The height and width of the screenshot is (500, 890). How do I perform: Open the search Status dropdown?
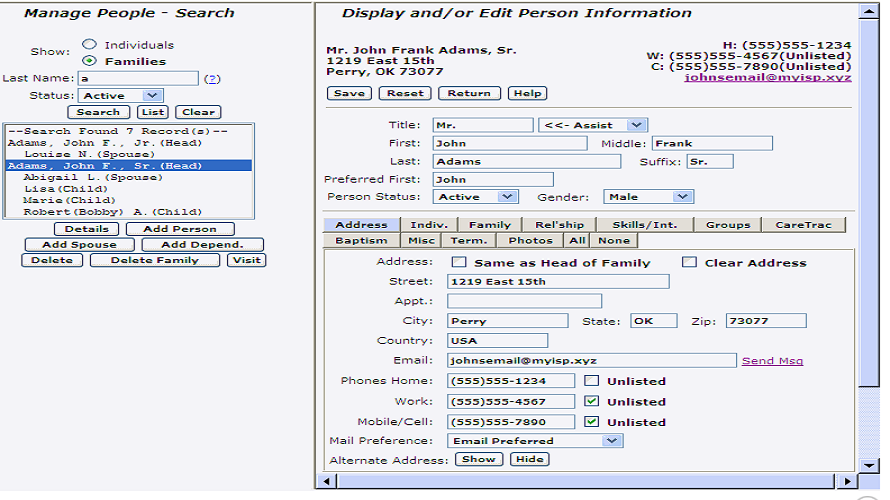coord(120,95)
